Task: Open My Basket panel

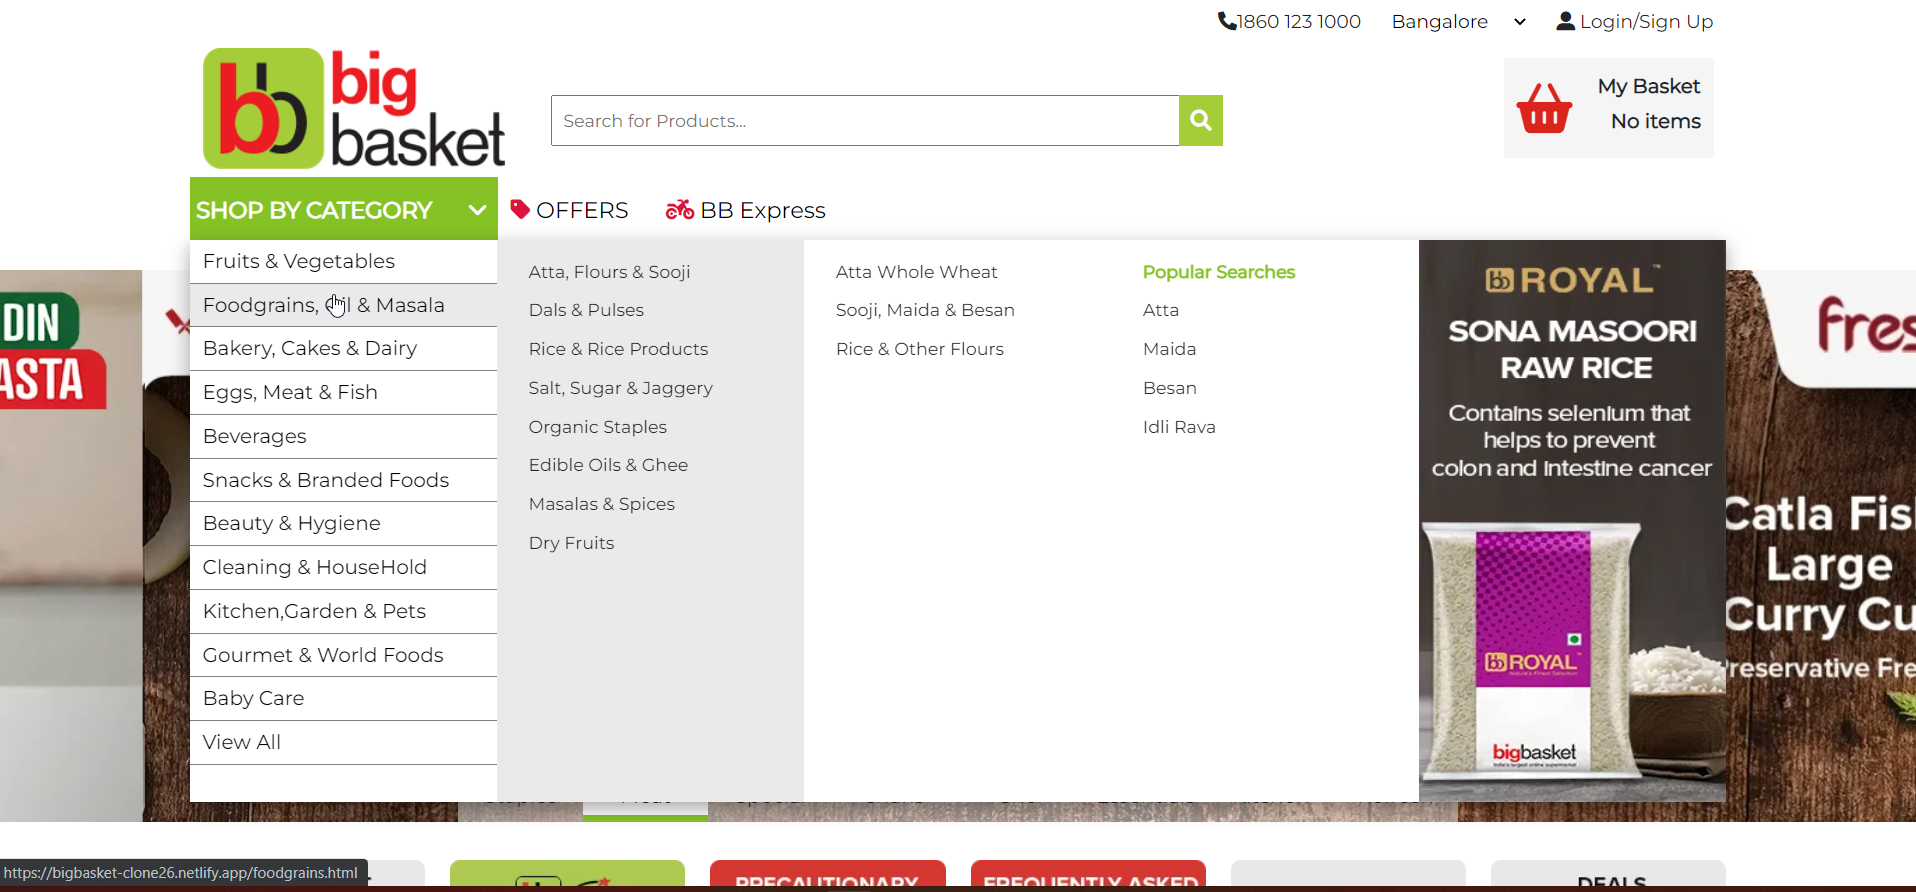Action: 1608,108
